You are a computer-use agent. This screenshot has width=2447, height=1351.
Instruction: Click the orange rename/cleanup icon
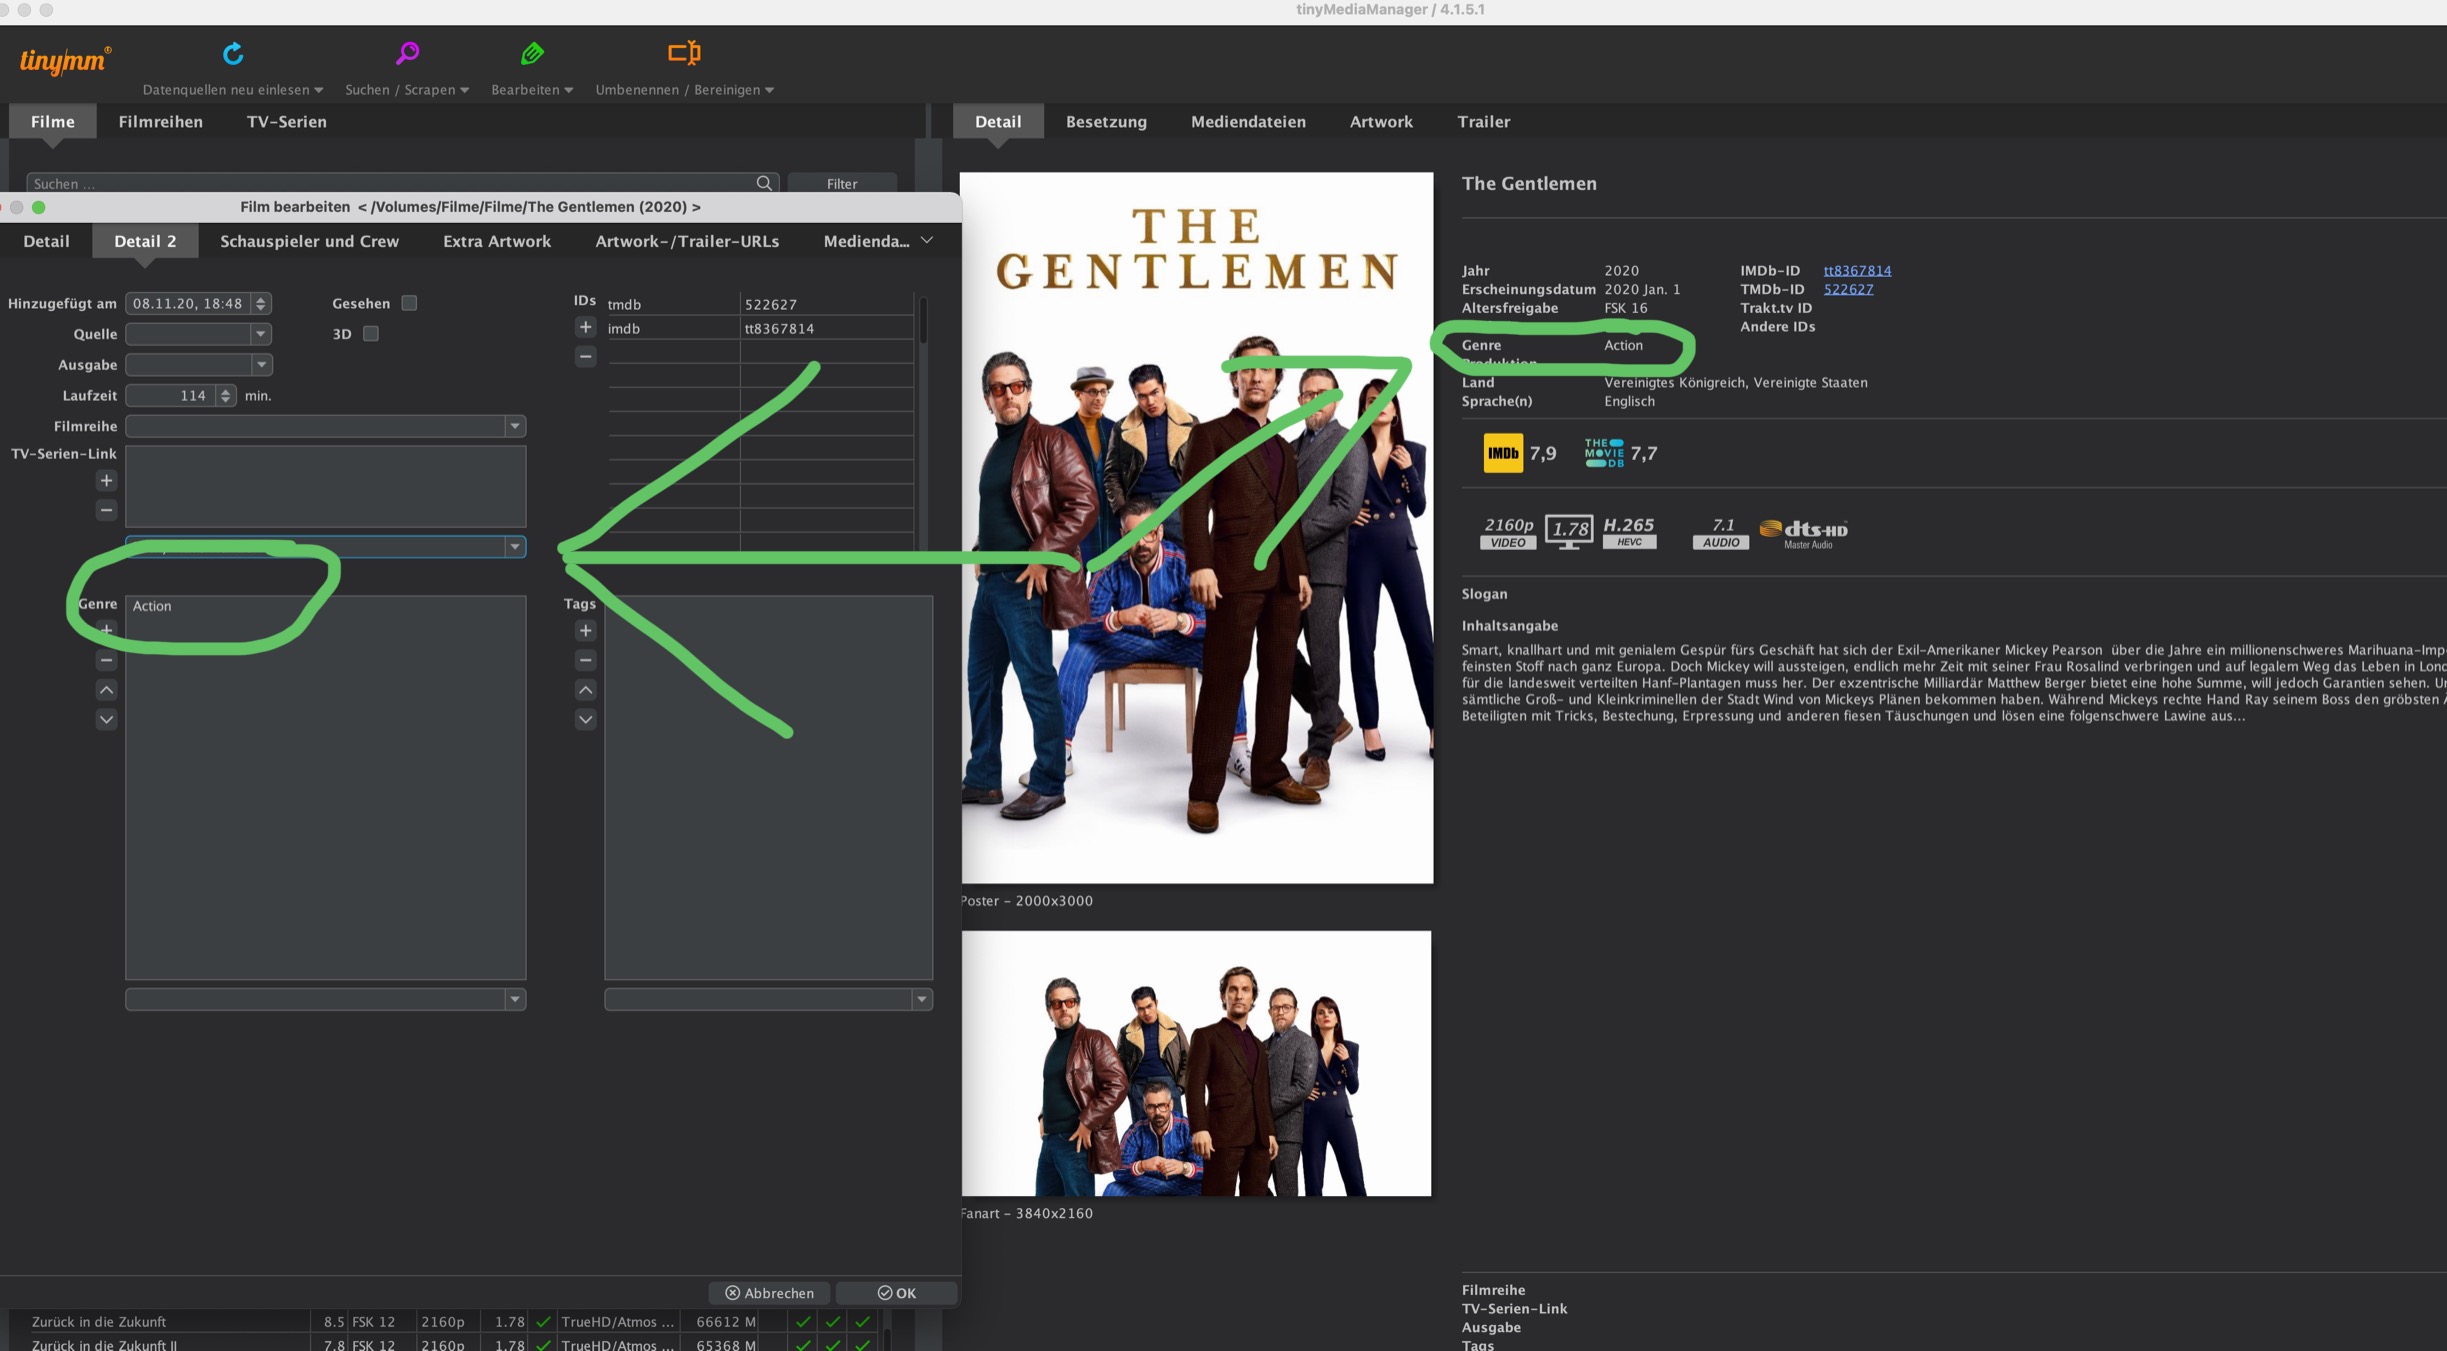pyautogui.click(x=684, y=54)
